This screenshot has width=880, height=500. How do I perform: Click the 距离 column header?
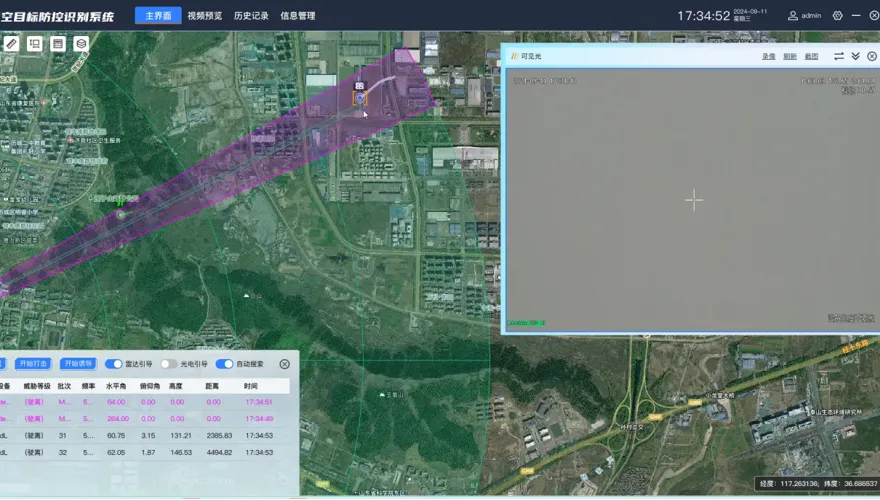[x=212, y=386]
